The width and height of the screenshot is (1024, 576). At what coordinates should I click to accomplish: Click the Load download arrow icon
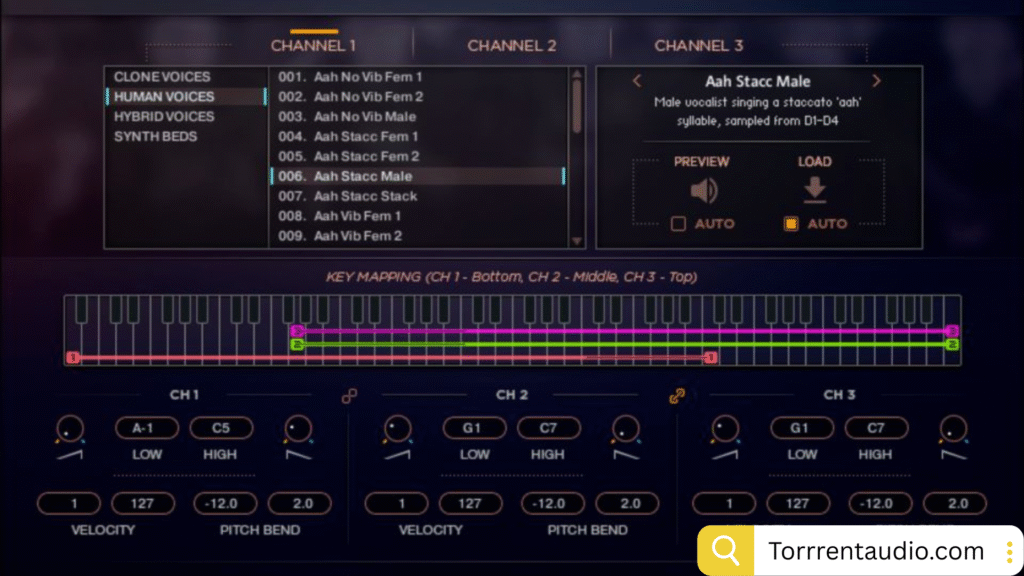814,190
